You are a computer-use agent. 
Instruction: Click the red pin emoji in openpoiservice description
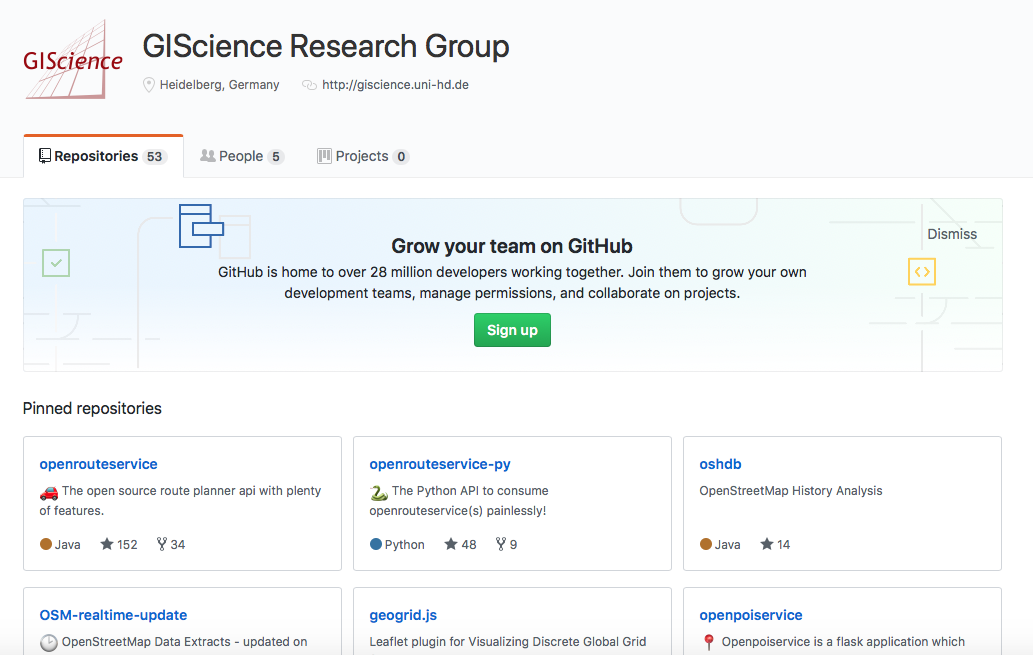coord(709,642)
